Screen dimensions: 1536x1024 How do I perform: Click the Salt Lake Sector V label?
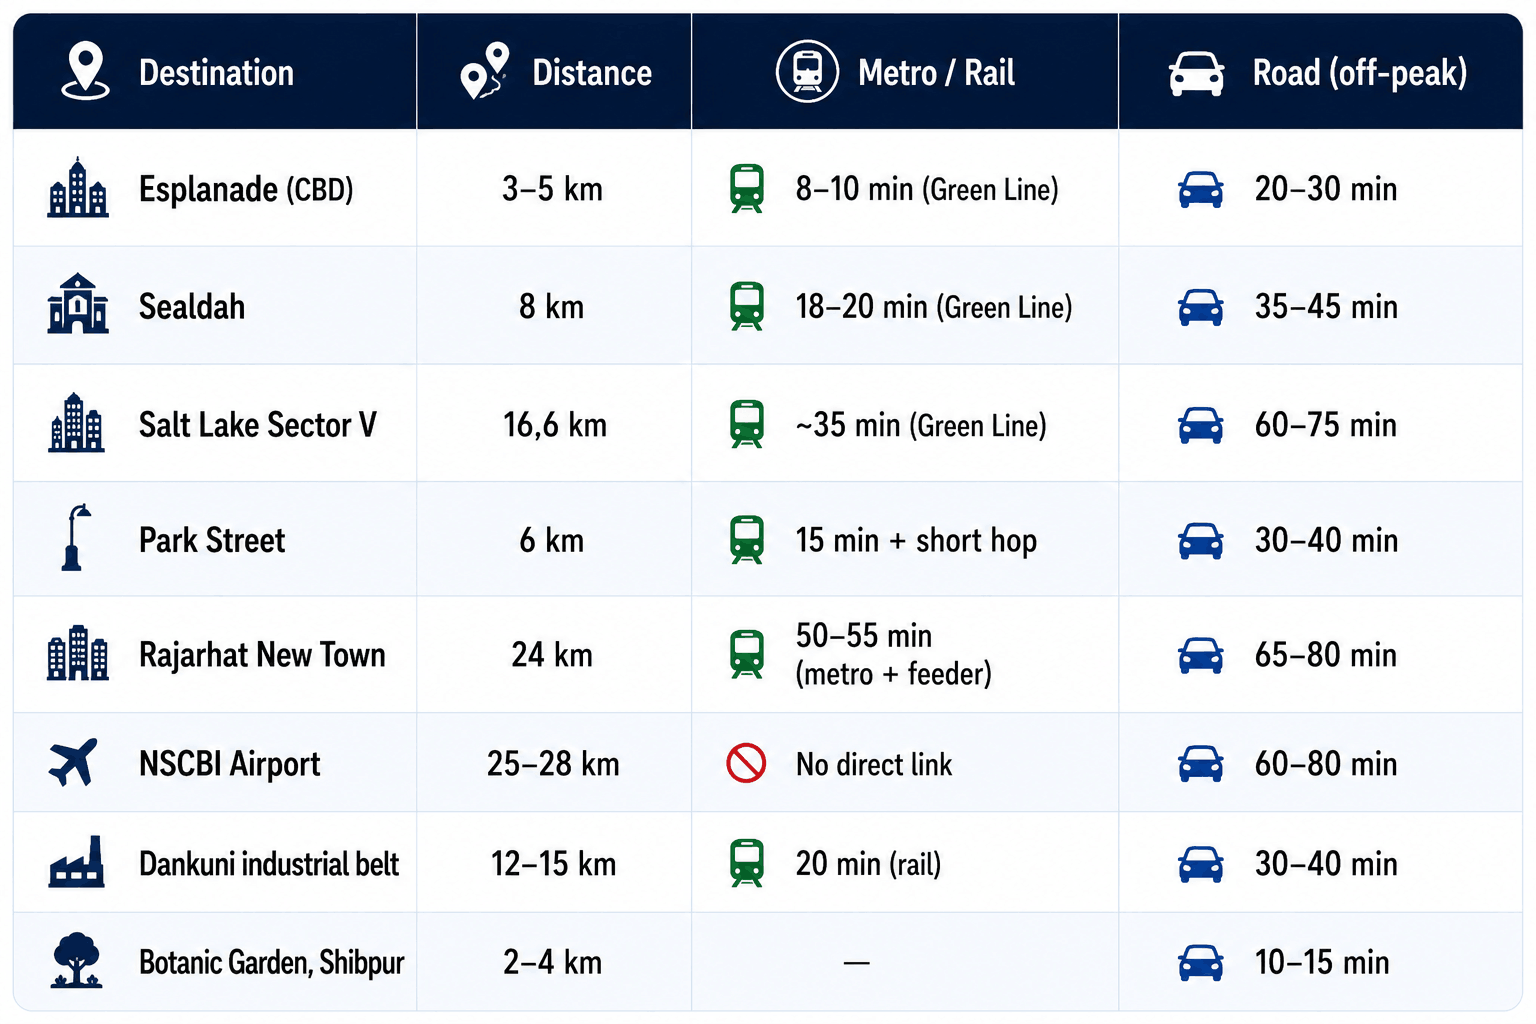tap(258, 425)
